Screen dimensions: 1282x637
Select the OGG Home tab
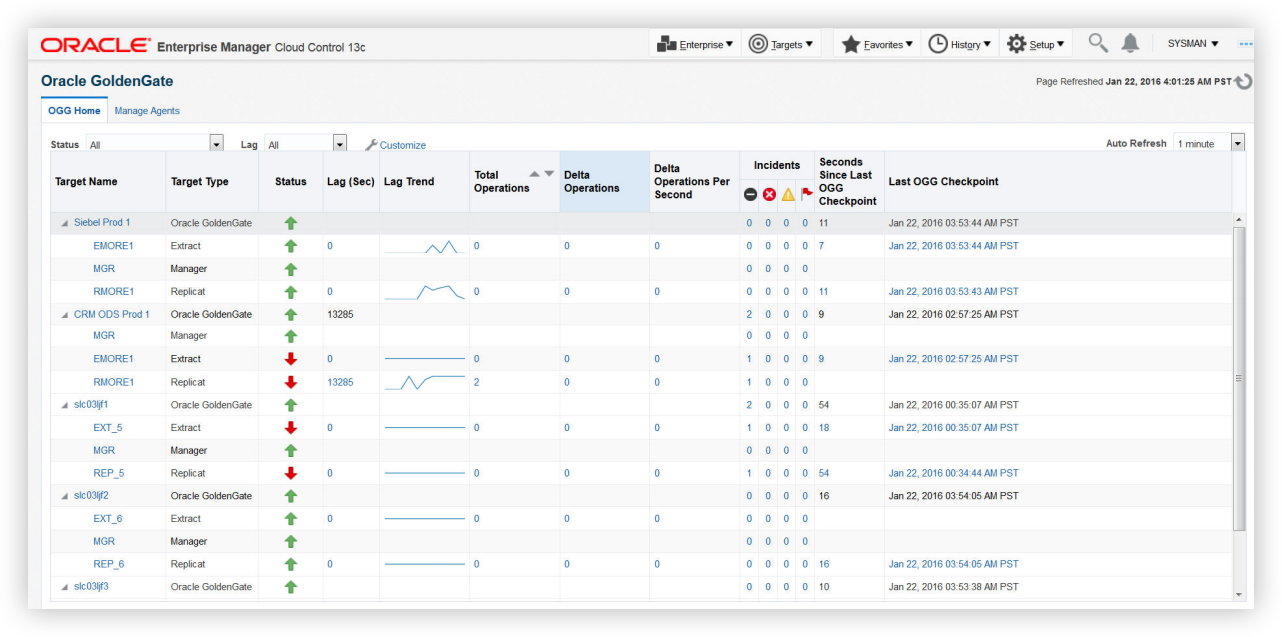click(74, 111)
